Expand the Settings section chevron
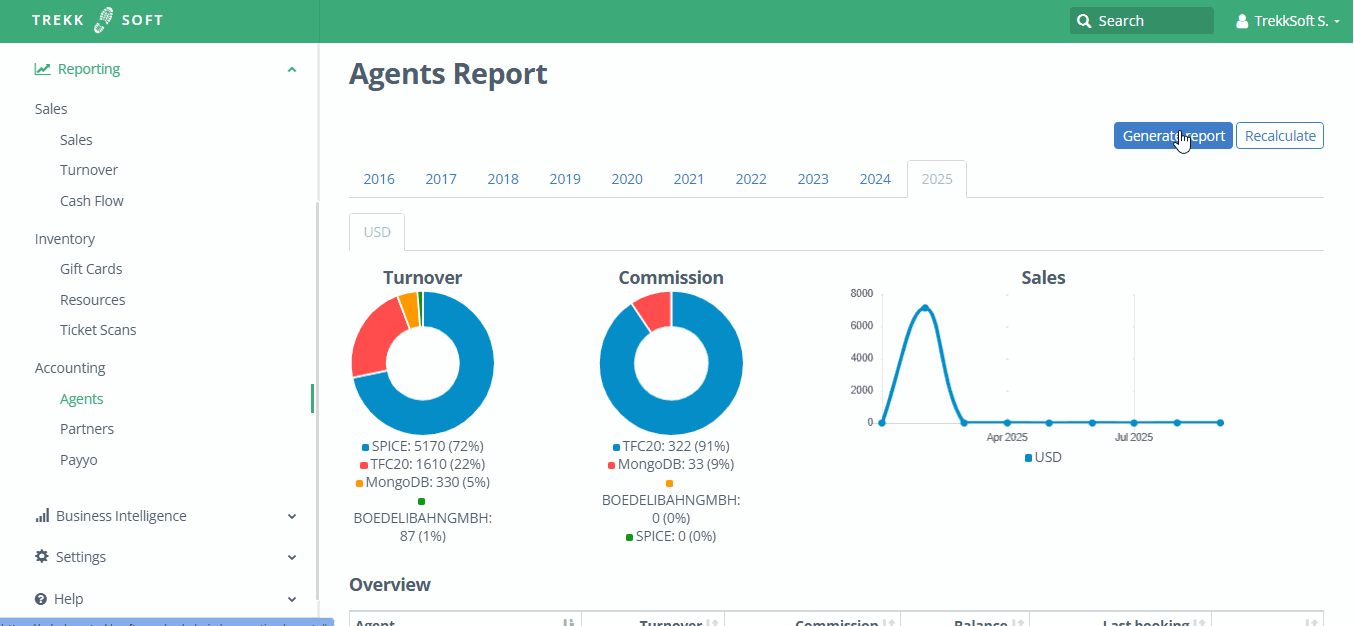 pyautogui.click(x=291, y=557)
